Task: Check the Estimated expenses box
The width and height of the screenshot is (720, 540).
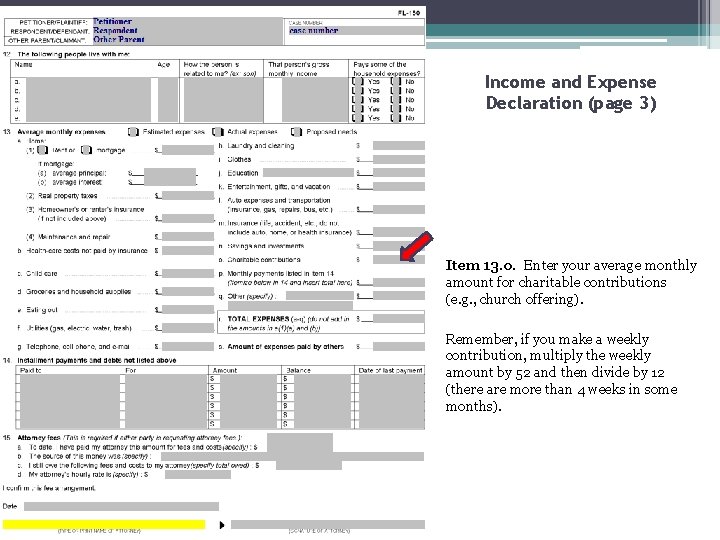Action: coord(133,132)
